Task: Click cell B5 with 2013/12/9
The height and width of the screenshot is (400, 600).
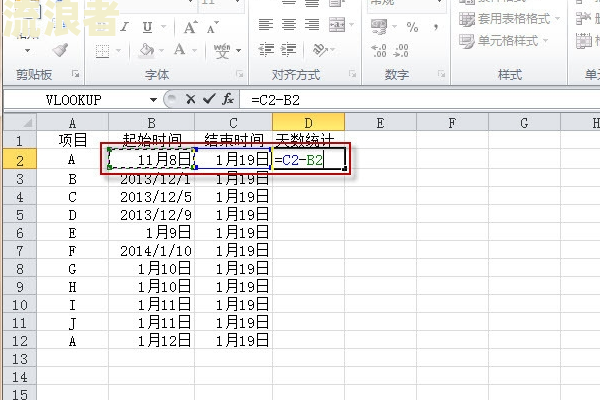Action: point(152,214)
